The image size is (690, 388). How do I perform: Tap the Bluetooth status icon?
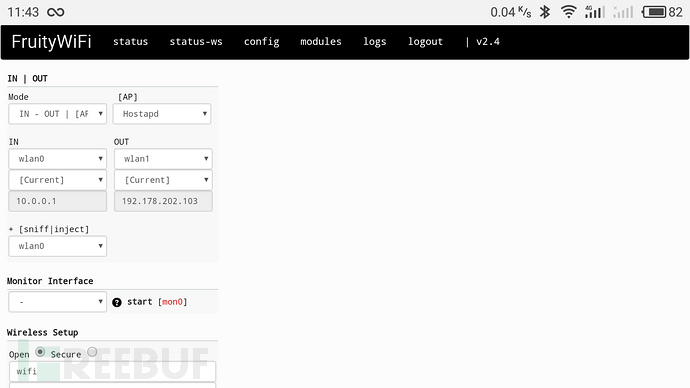[x=545, y=12]
